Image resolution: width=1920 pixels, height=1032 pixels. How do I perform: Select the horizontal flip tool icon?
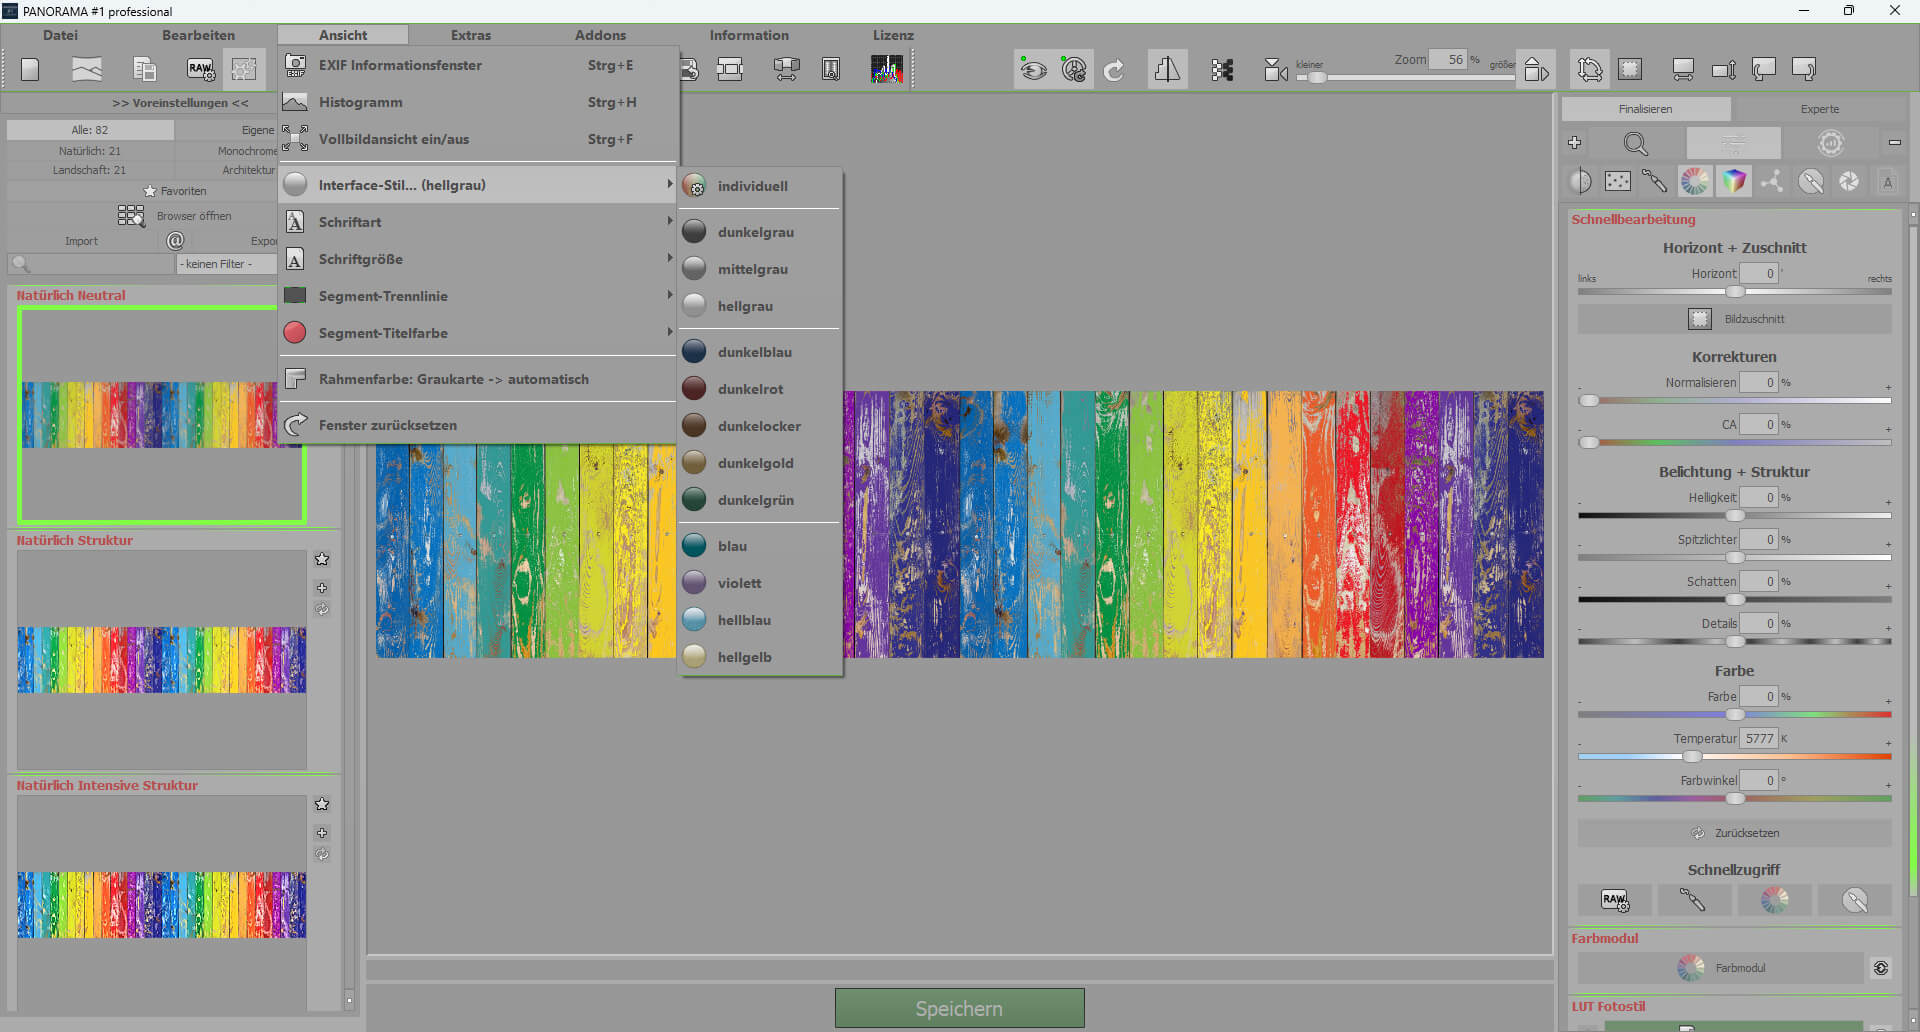pyautogui.click(x=1167, y=68)
